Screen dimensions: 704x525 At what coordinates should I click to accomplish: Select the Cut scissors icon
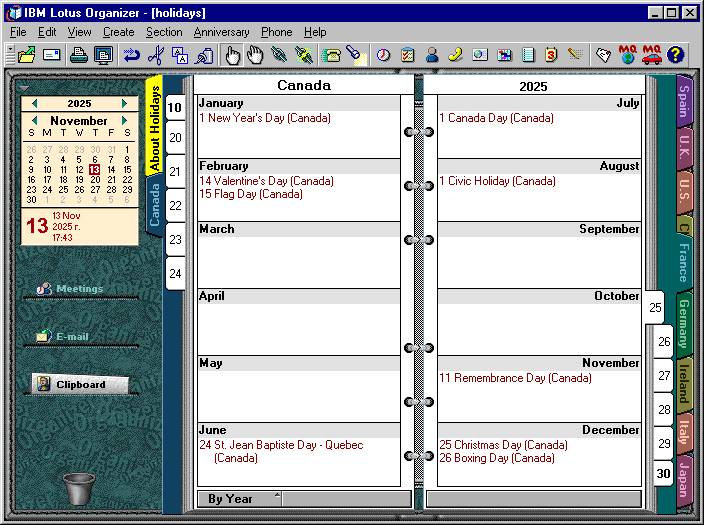[154, 55]
